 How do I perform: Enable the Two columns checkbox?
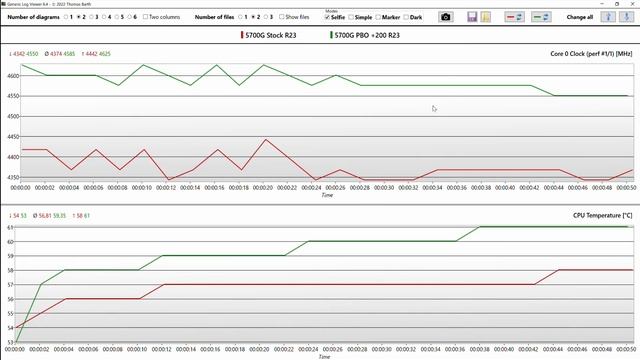click(161, 17)
